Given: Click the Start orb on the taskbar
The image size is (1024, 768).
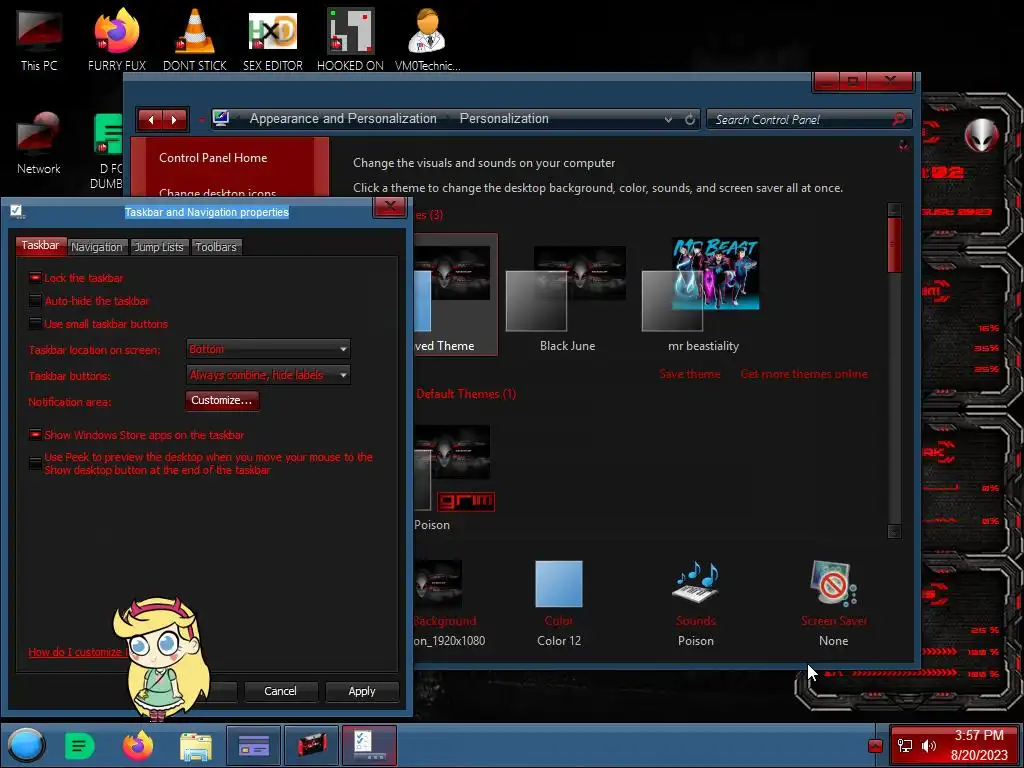Looking at the screenshot, I should pos(26,745).
